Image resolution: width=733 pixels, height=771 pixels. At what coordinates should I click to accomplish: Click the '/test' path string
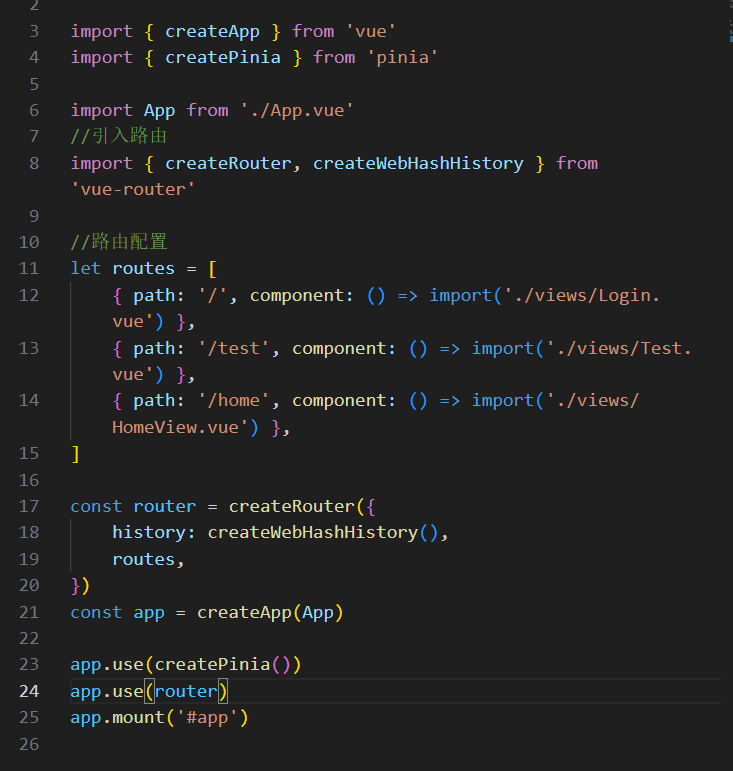[x=234, y=349]
